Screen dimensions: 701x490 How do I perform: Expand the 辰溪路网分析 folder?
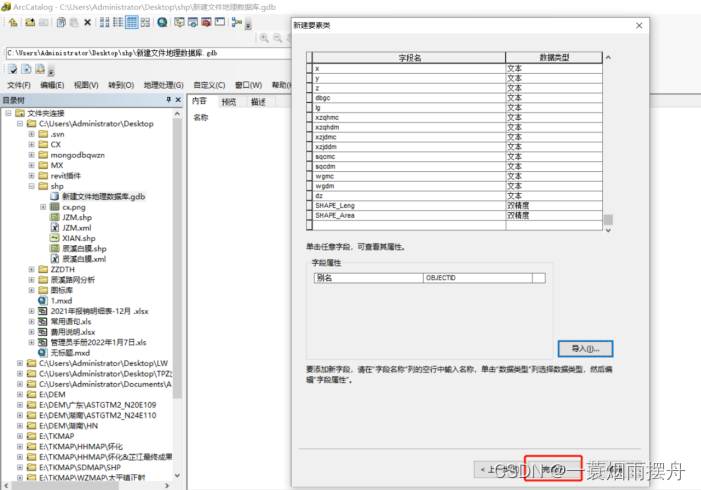[31, 280]
